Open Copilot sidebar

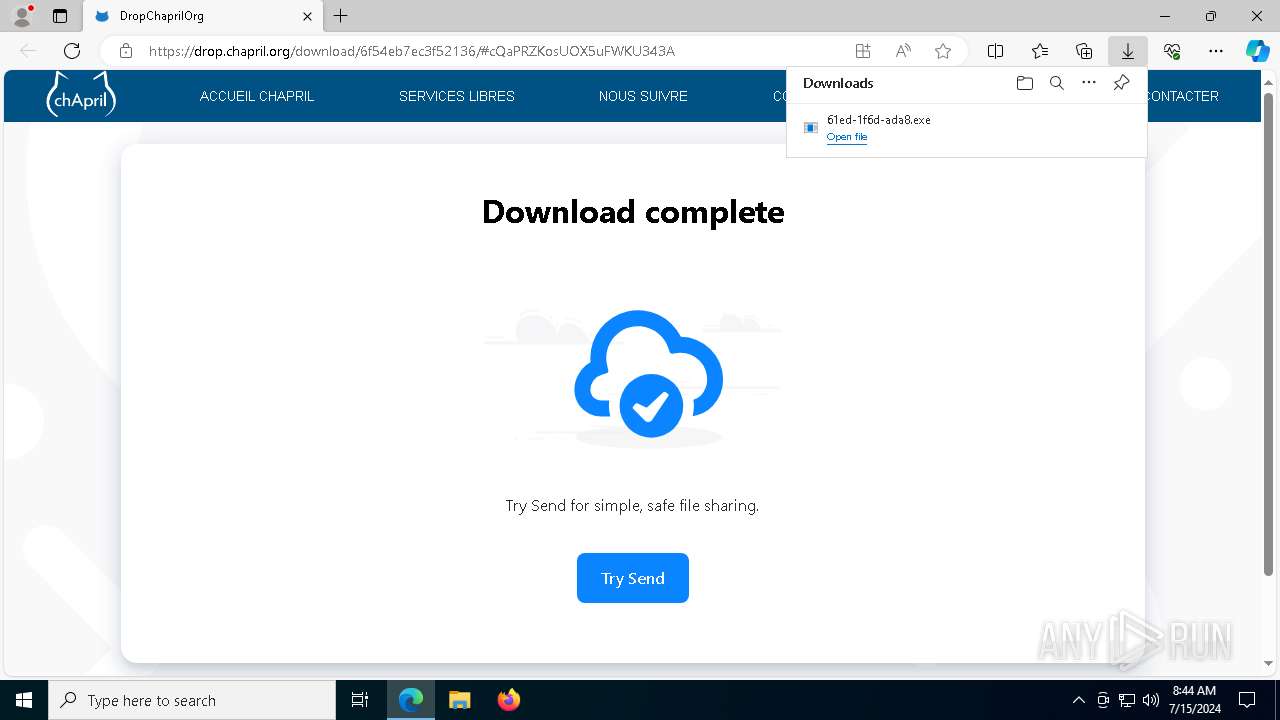click(x=1257, y=51)
